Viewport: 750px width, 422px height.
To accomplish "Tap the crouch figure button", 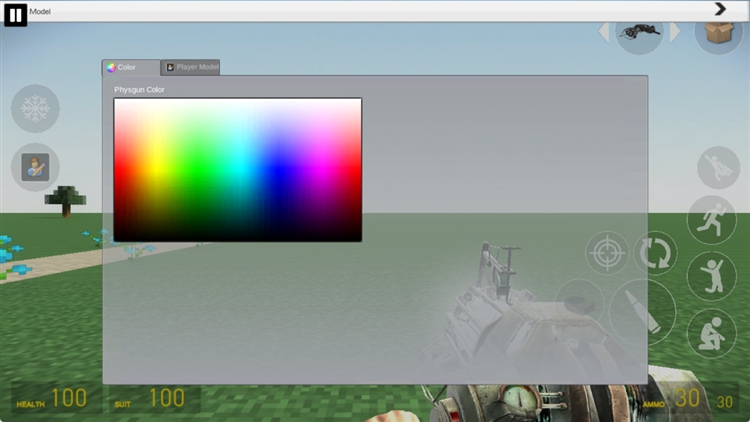I will (712, 333).
